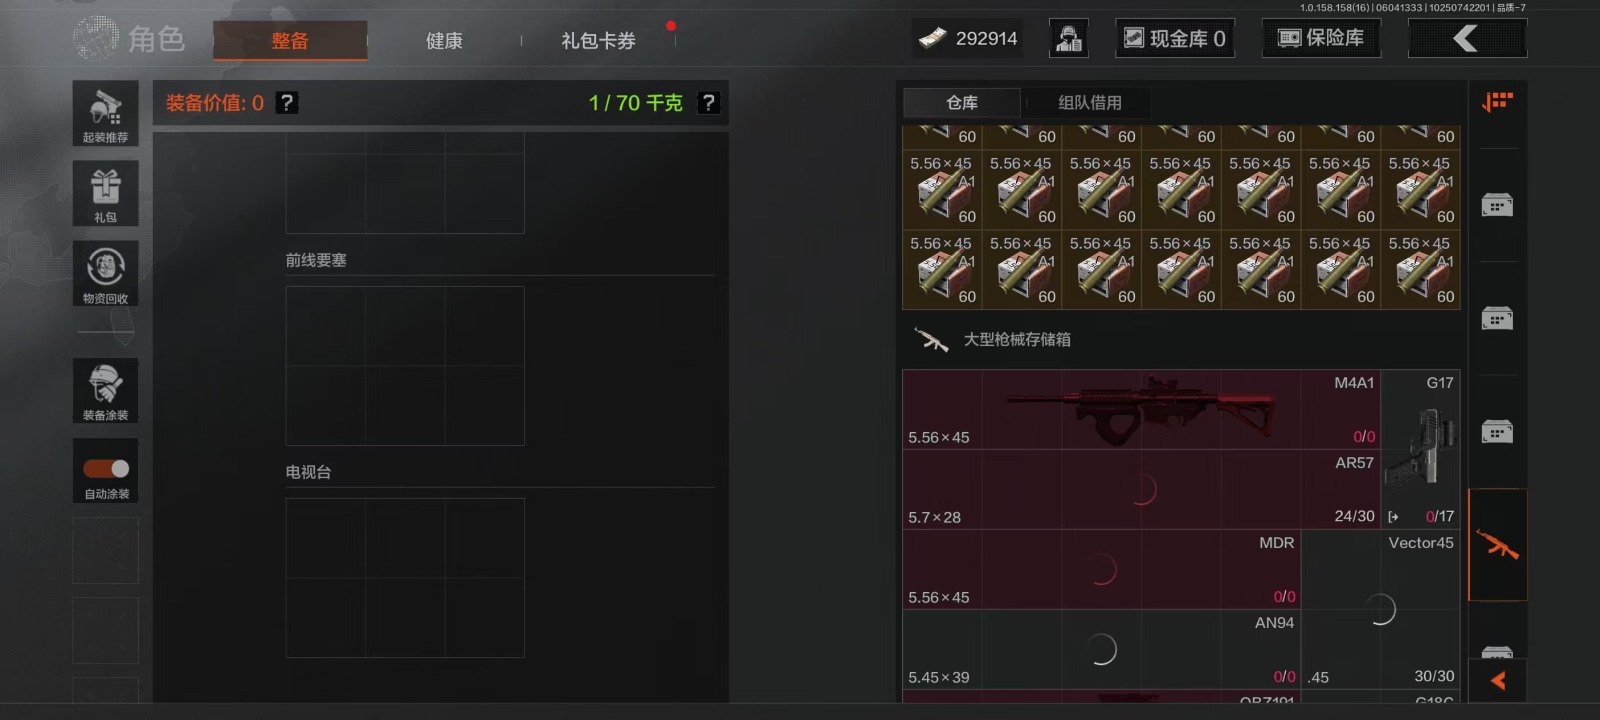Open the 礼包 gift pack icon

tap(105, 193)
